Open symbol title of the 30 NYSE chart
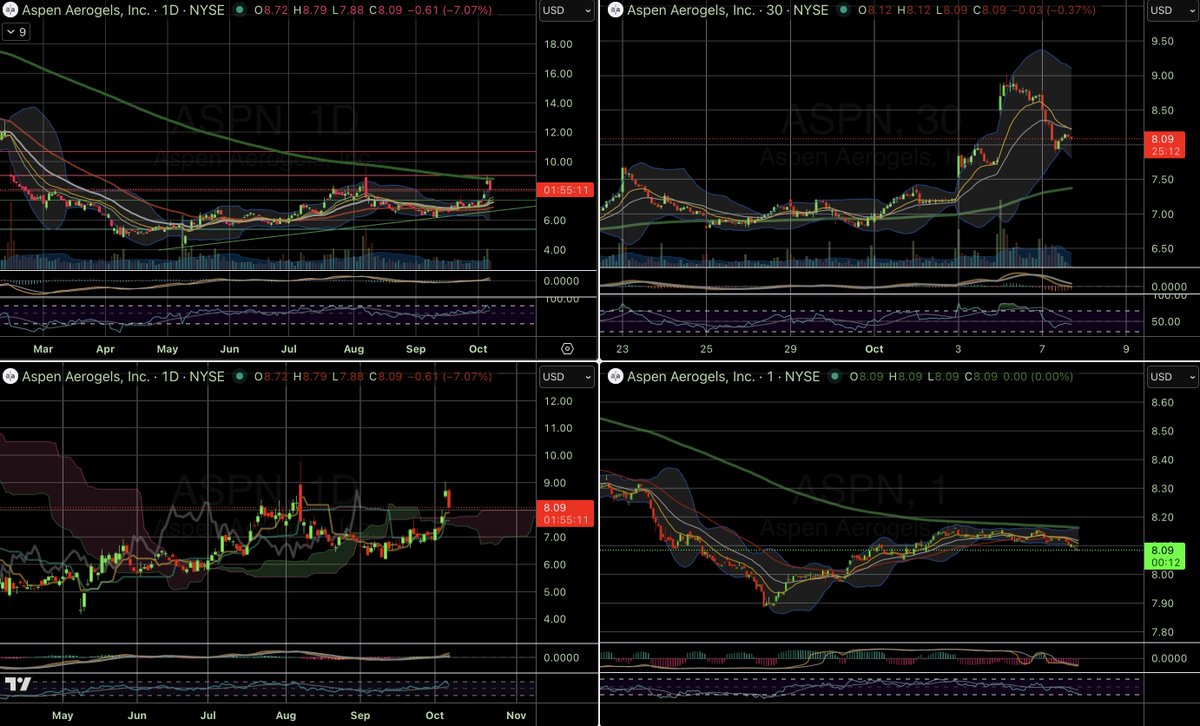Screen dimensions: 1200x726 [x=730, y=10]
